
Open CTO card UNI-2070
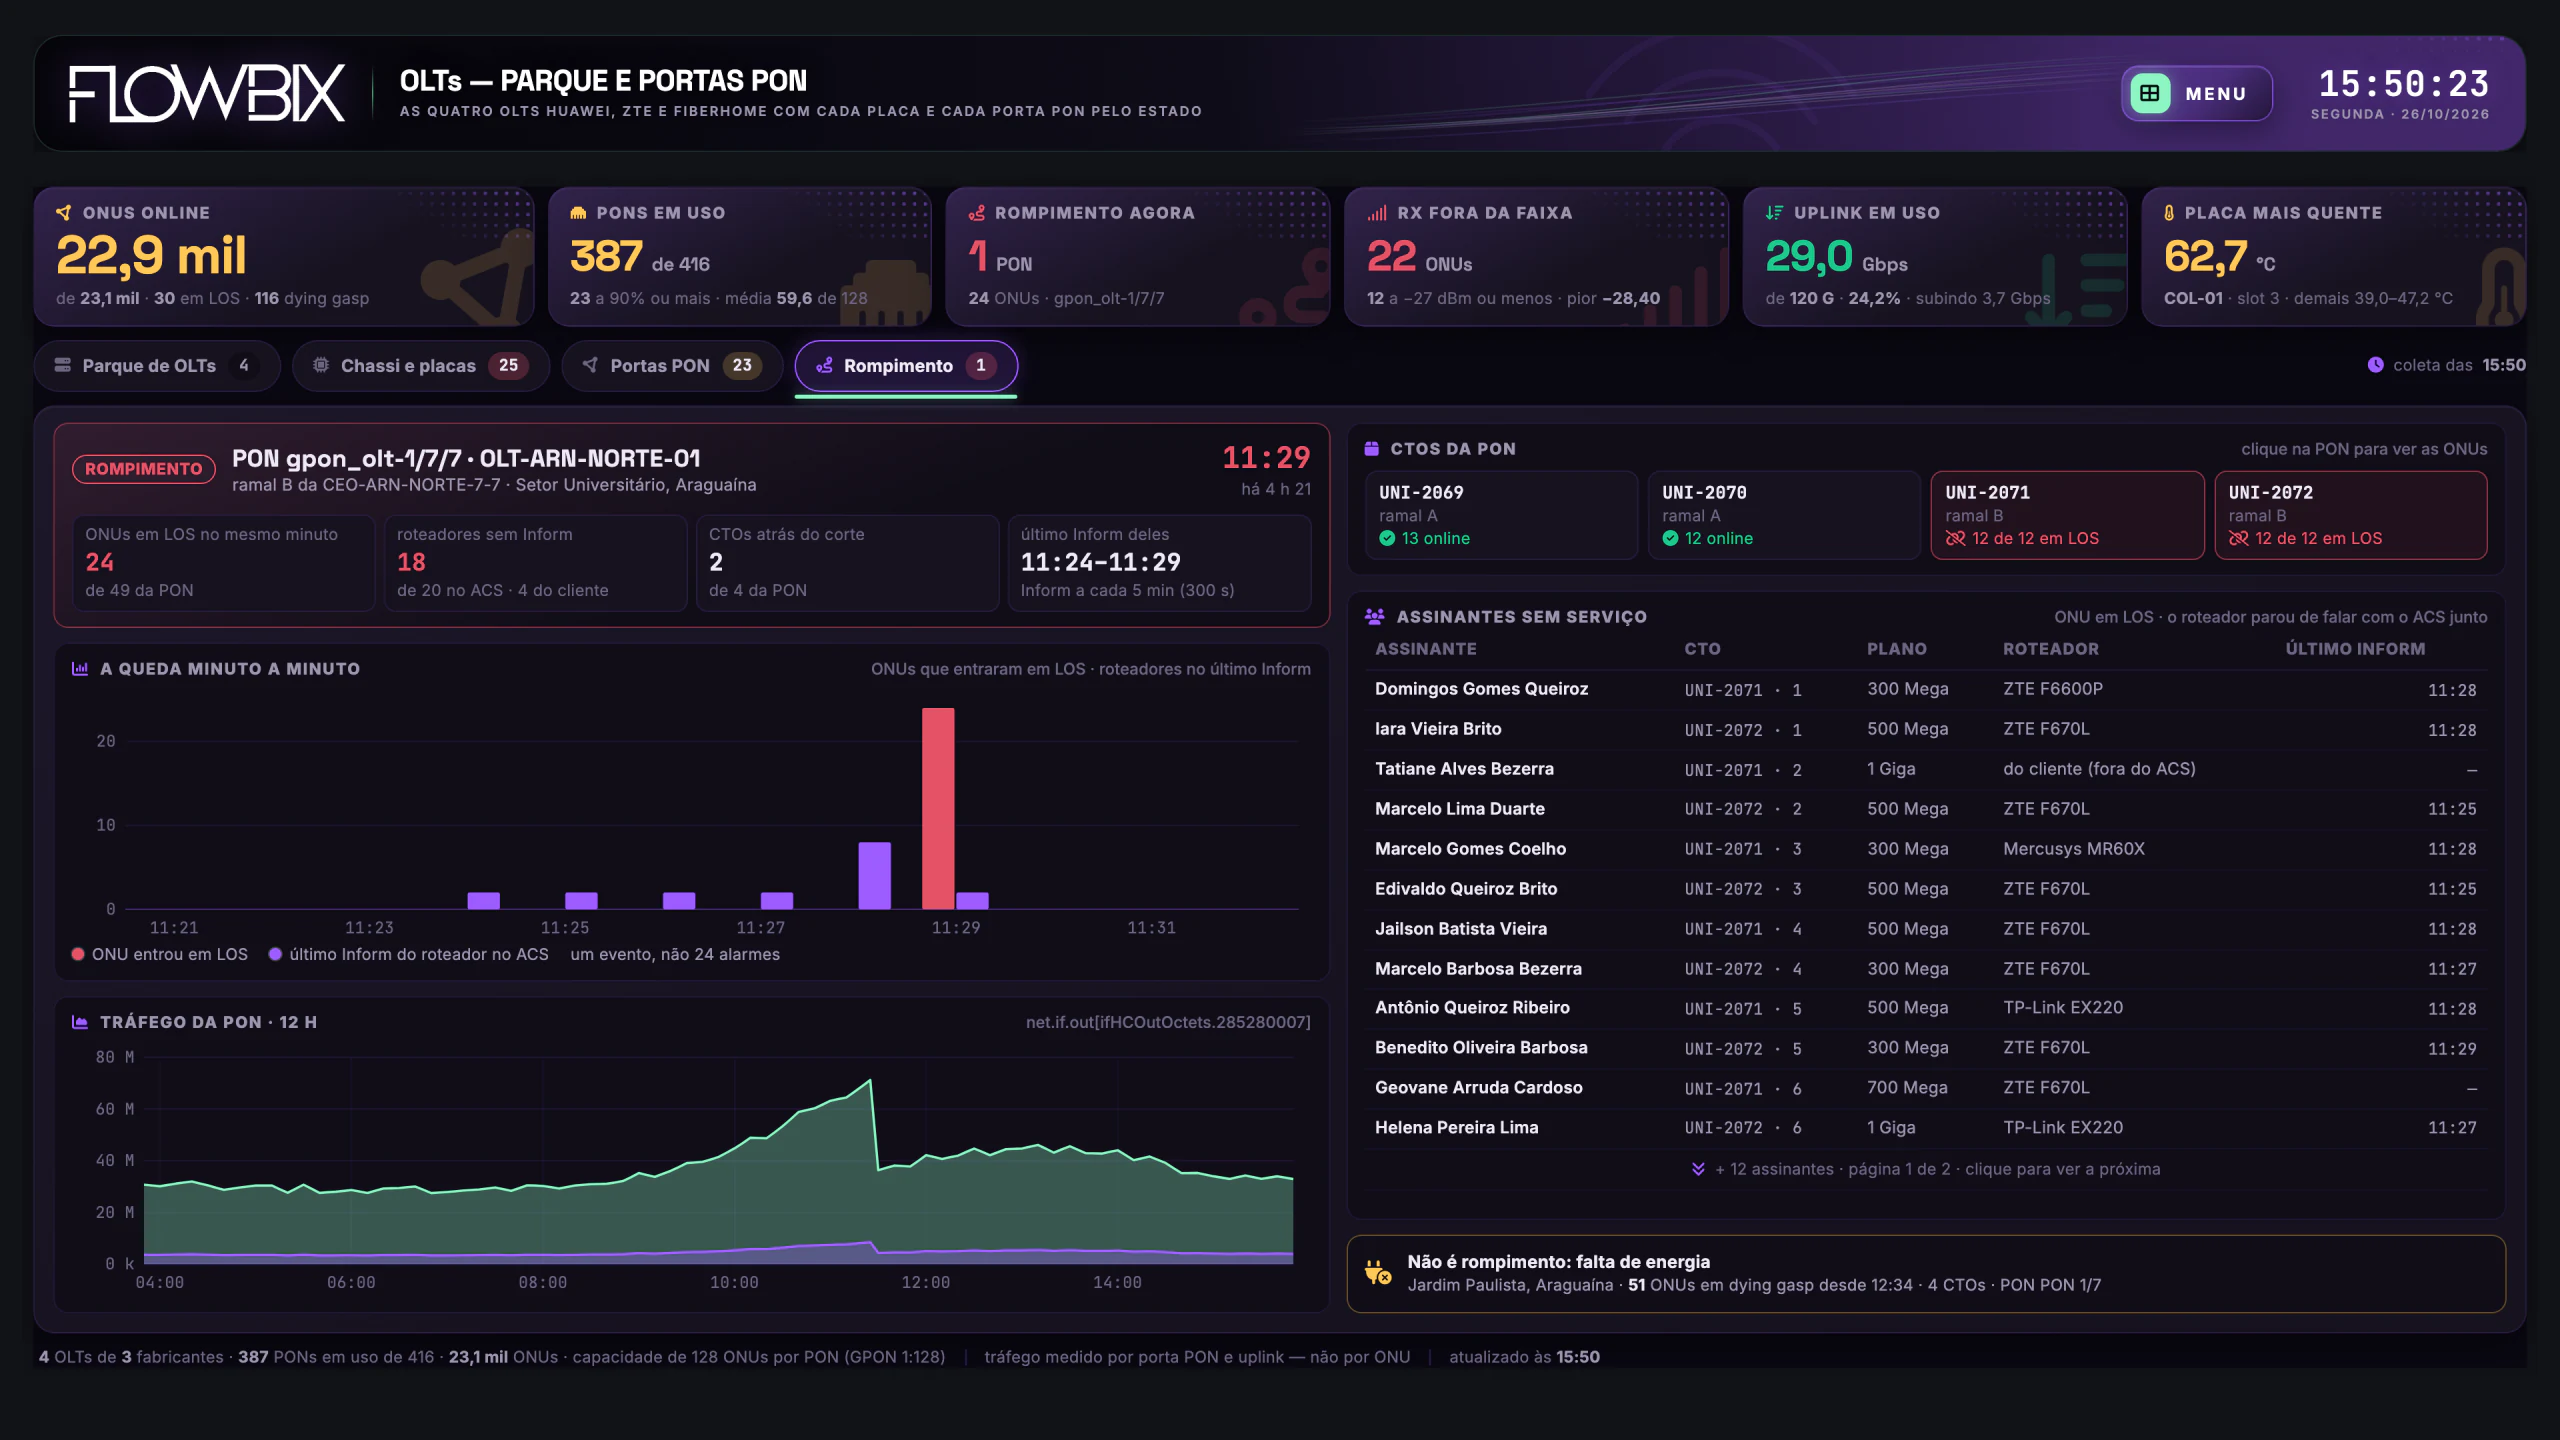(1784, 515)
